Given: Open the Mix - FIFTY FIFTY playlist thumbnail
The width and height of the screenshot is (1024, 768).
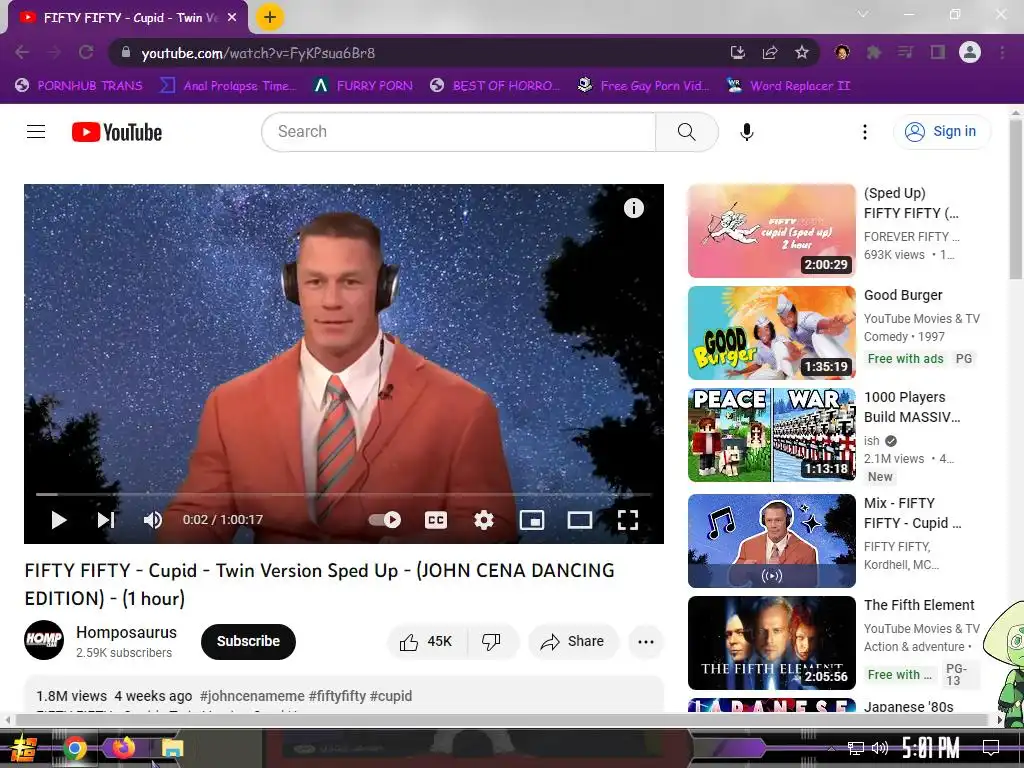Looking at the screenshot, I should tap(771, 541).
